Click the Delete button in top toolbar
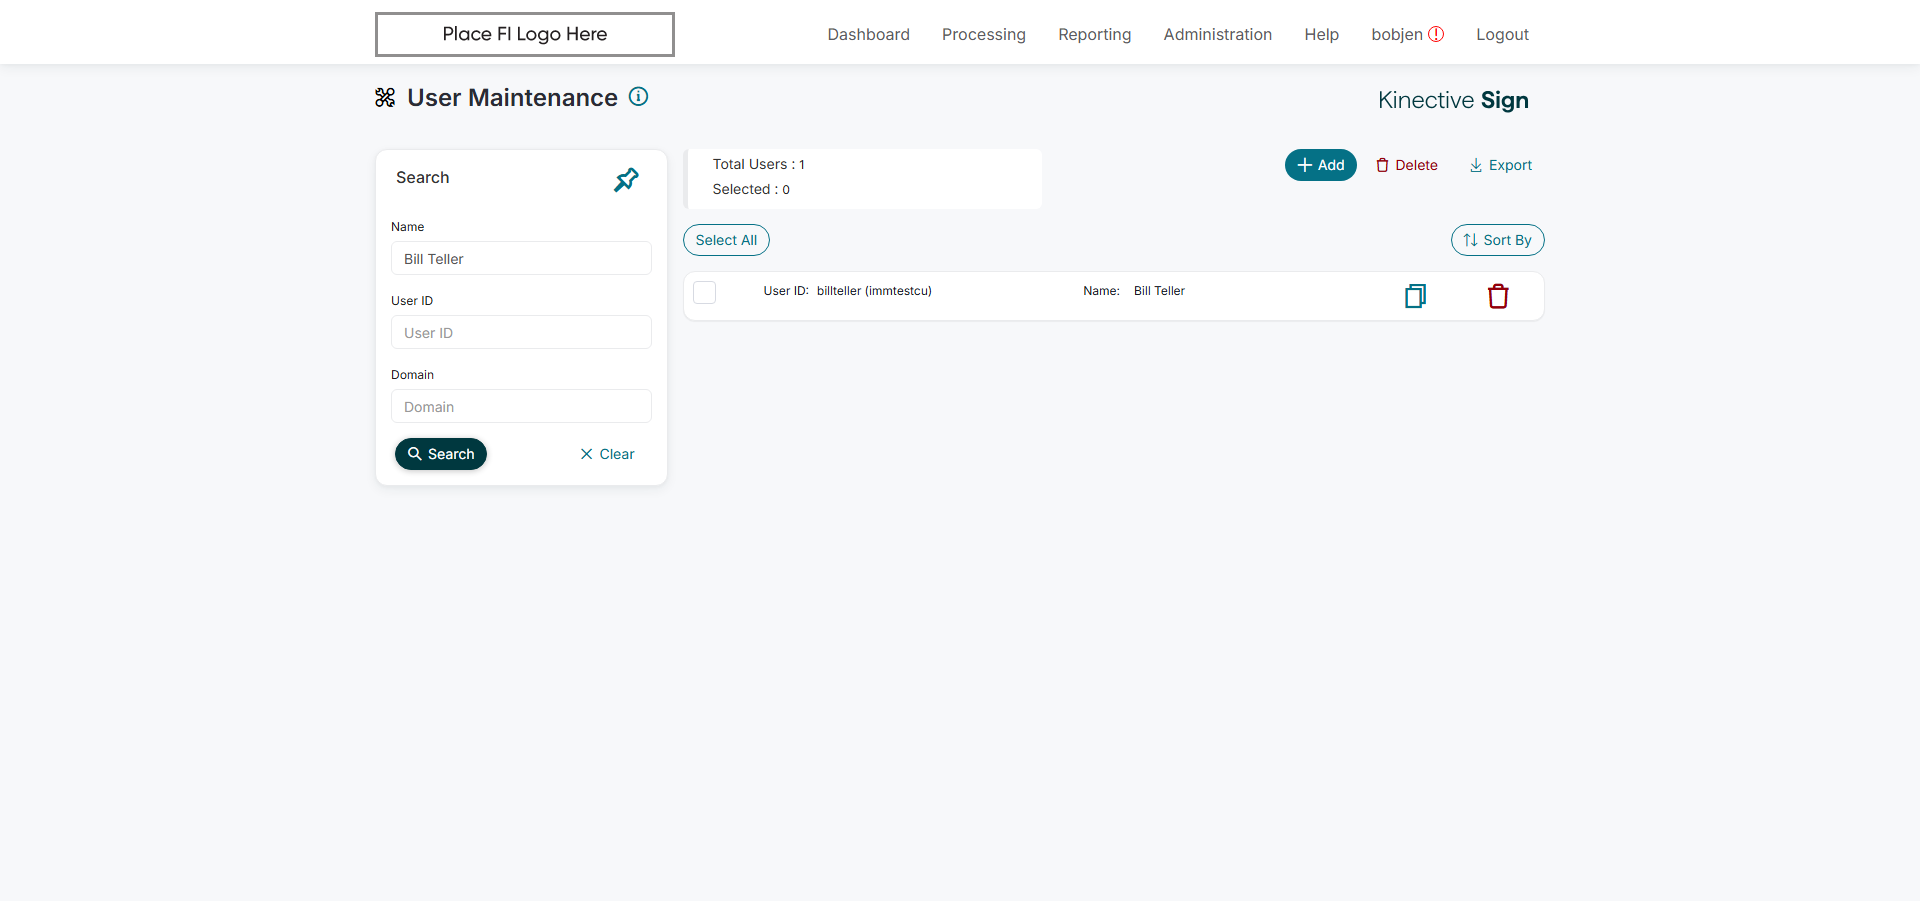The image size is (1920, 901). coord(1407,165)
